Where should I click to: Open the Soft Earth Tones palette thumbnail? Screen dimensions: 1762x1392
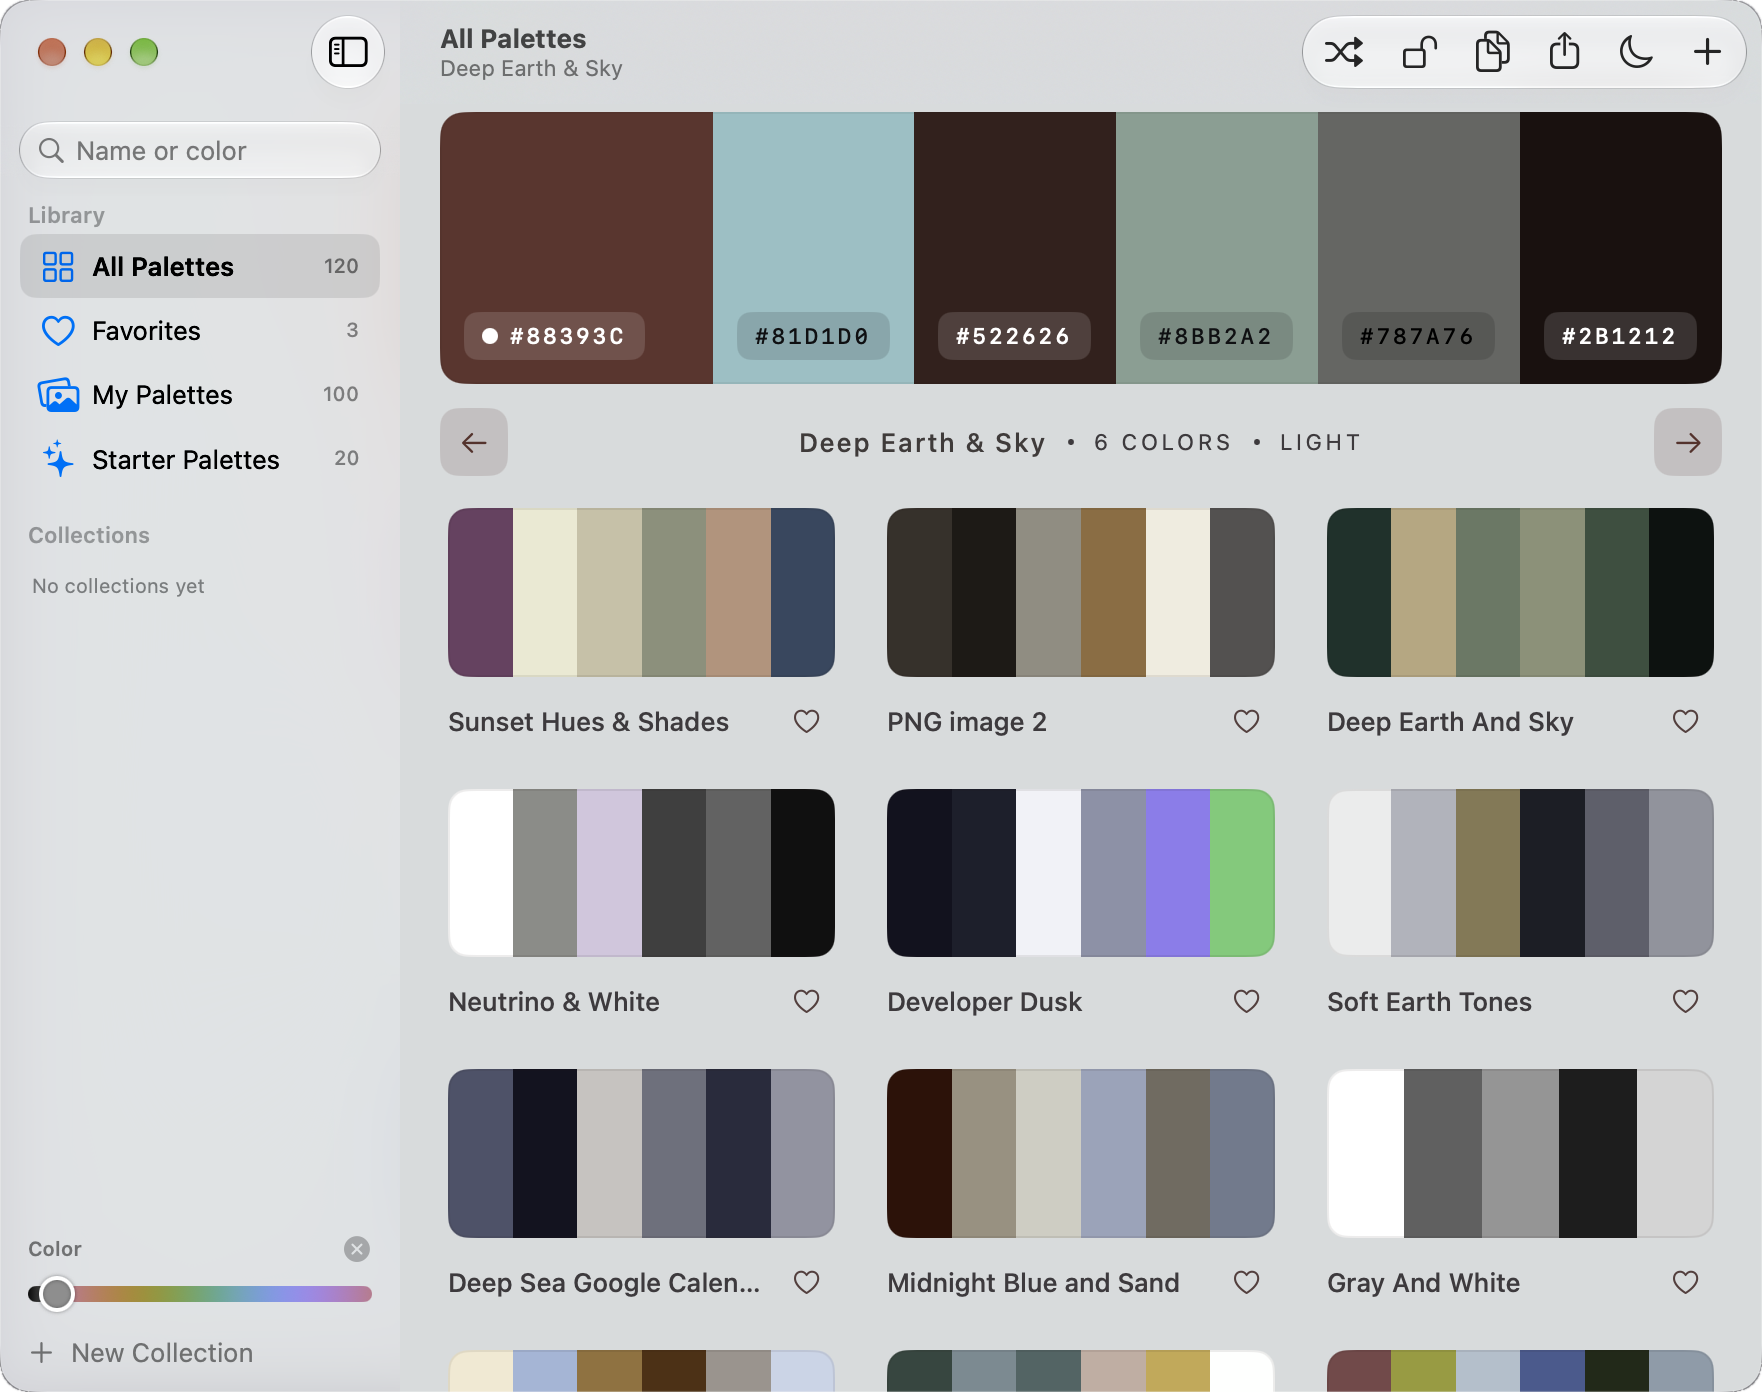(x=1520, y=873)
